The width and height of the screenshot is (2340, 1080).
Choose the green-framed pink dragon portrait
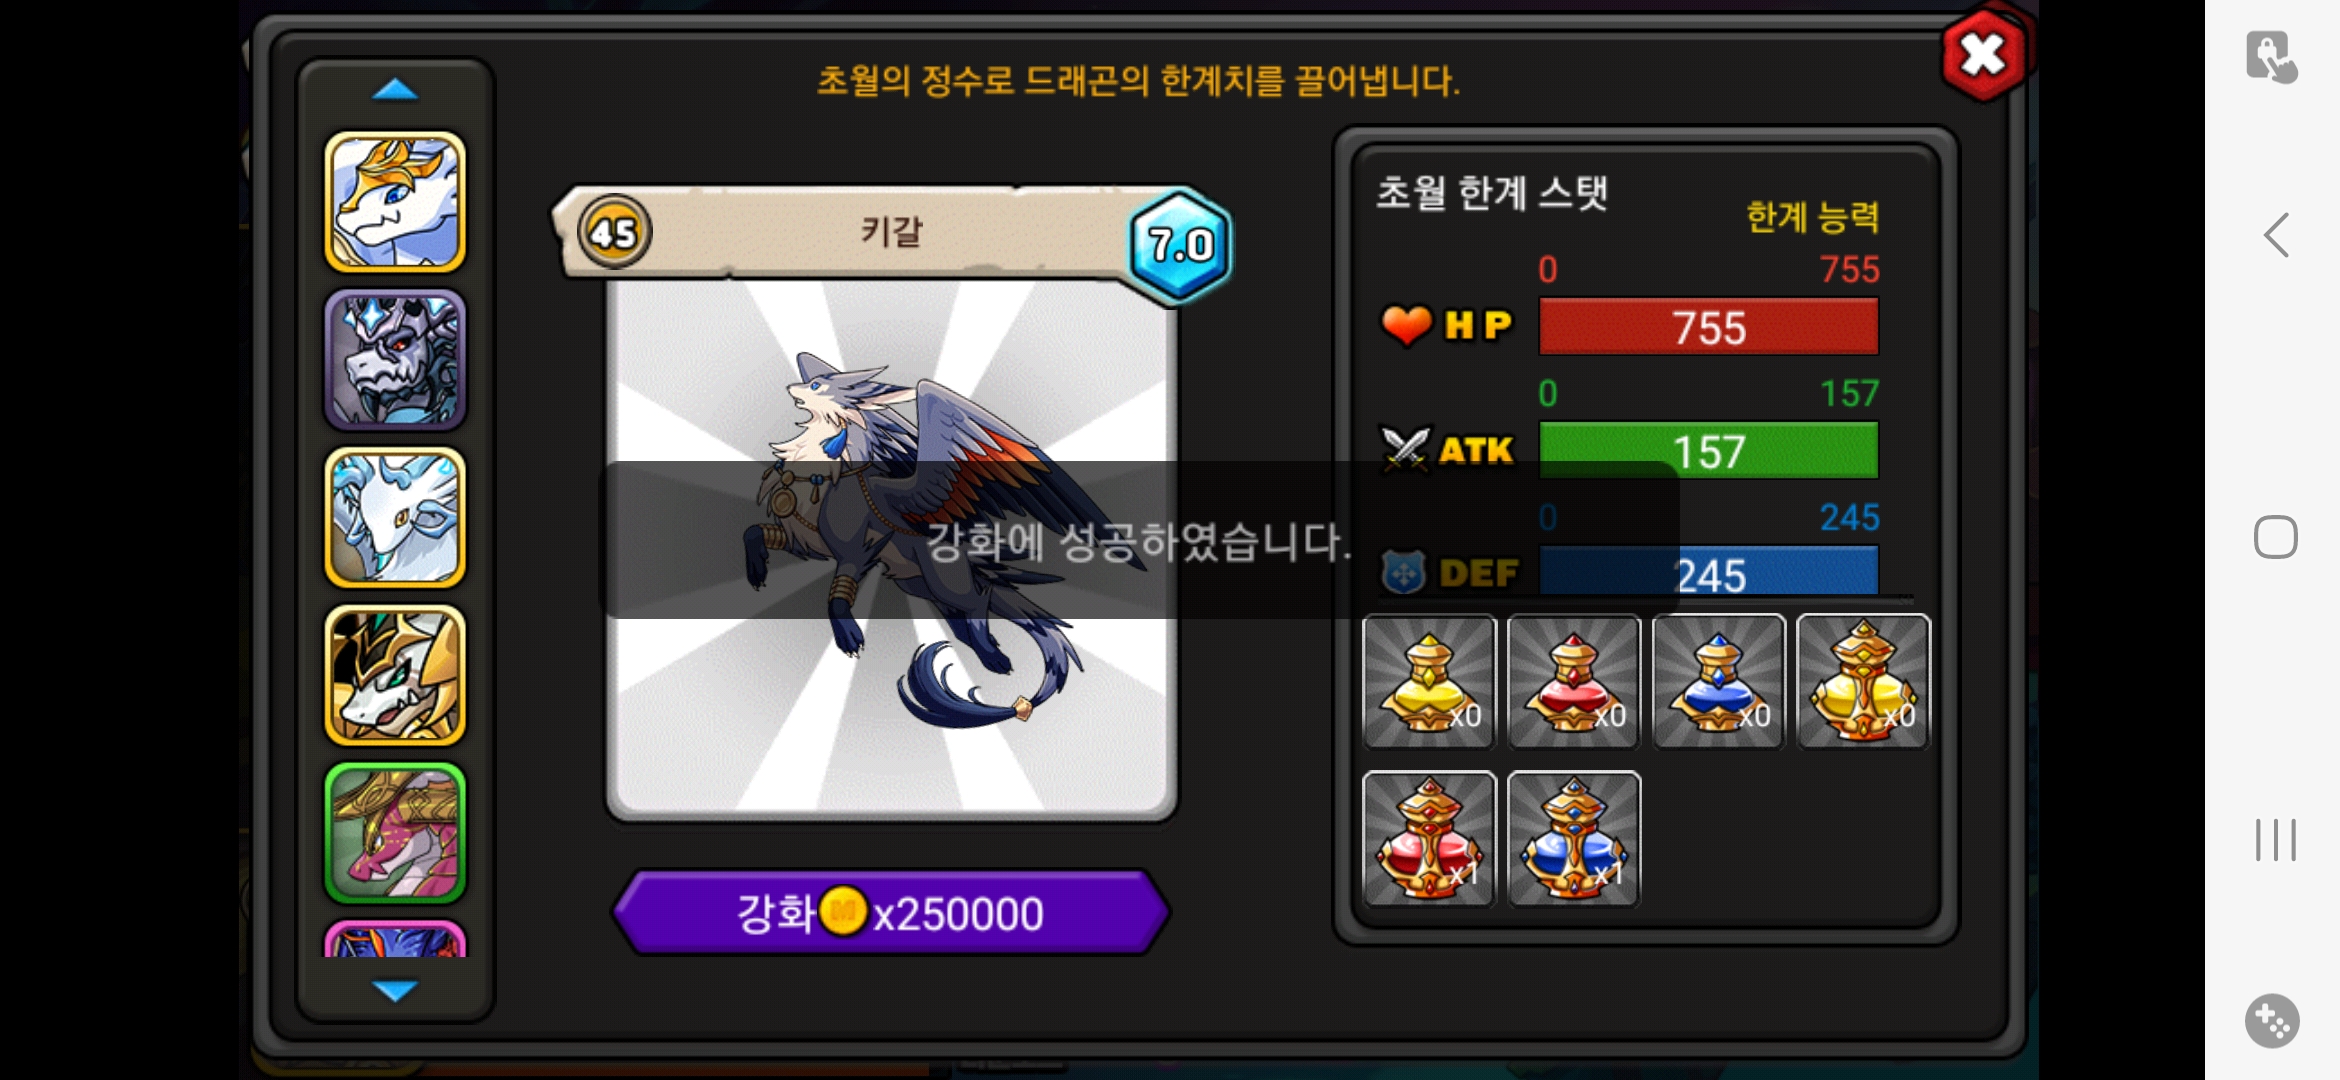point(395,833)
